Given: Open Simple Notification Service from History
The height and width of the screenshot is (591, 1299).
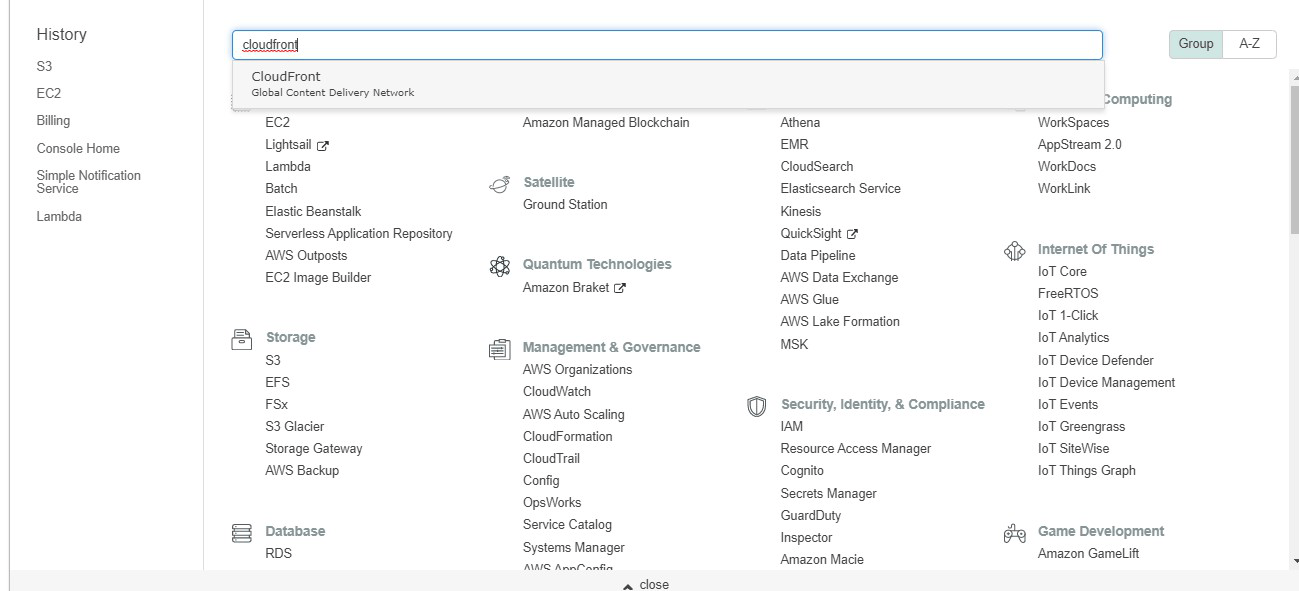Looking at the screenshot, I should point(89,182).
